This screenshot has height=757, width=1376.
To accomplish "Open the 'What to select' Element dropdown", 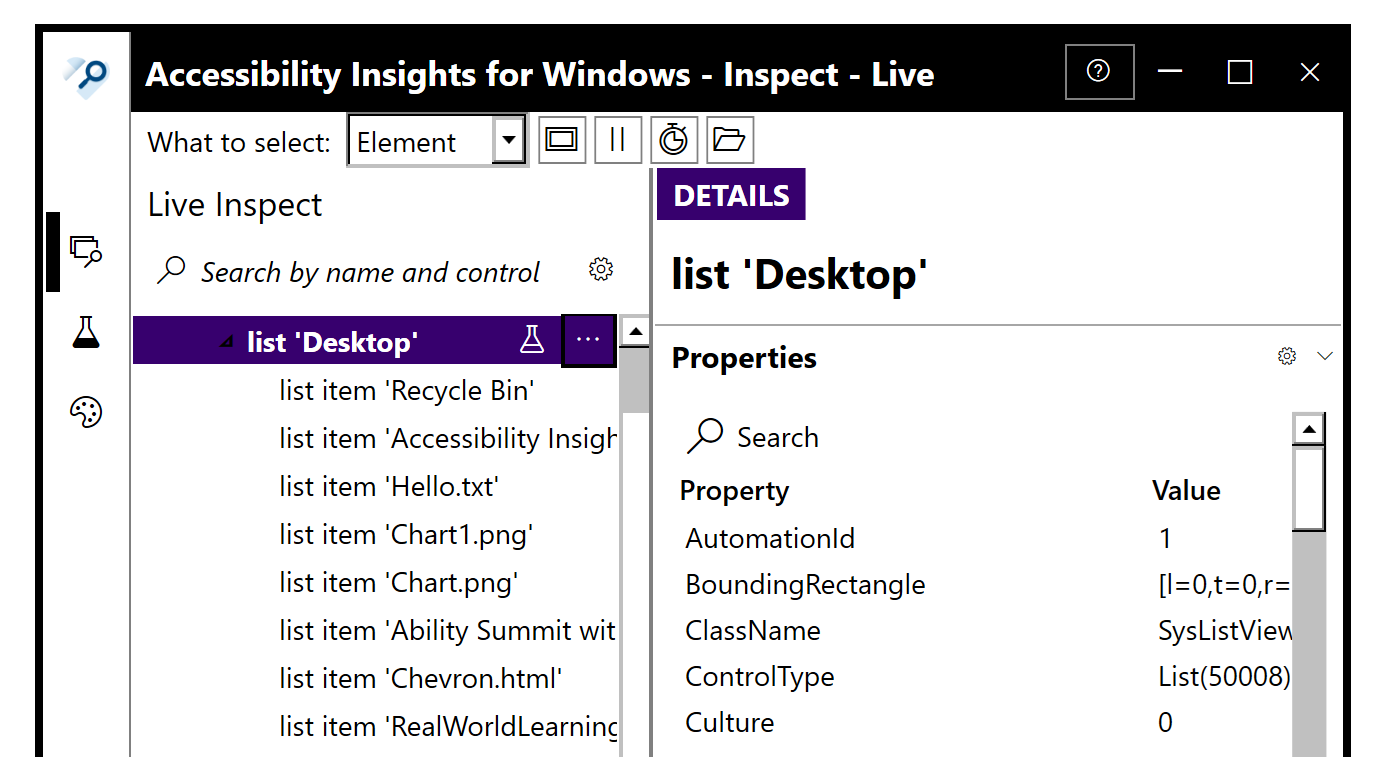I will 437,141.
